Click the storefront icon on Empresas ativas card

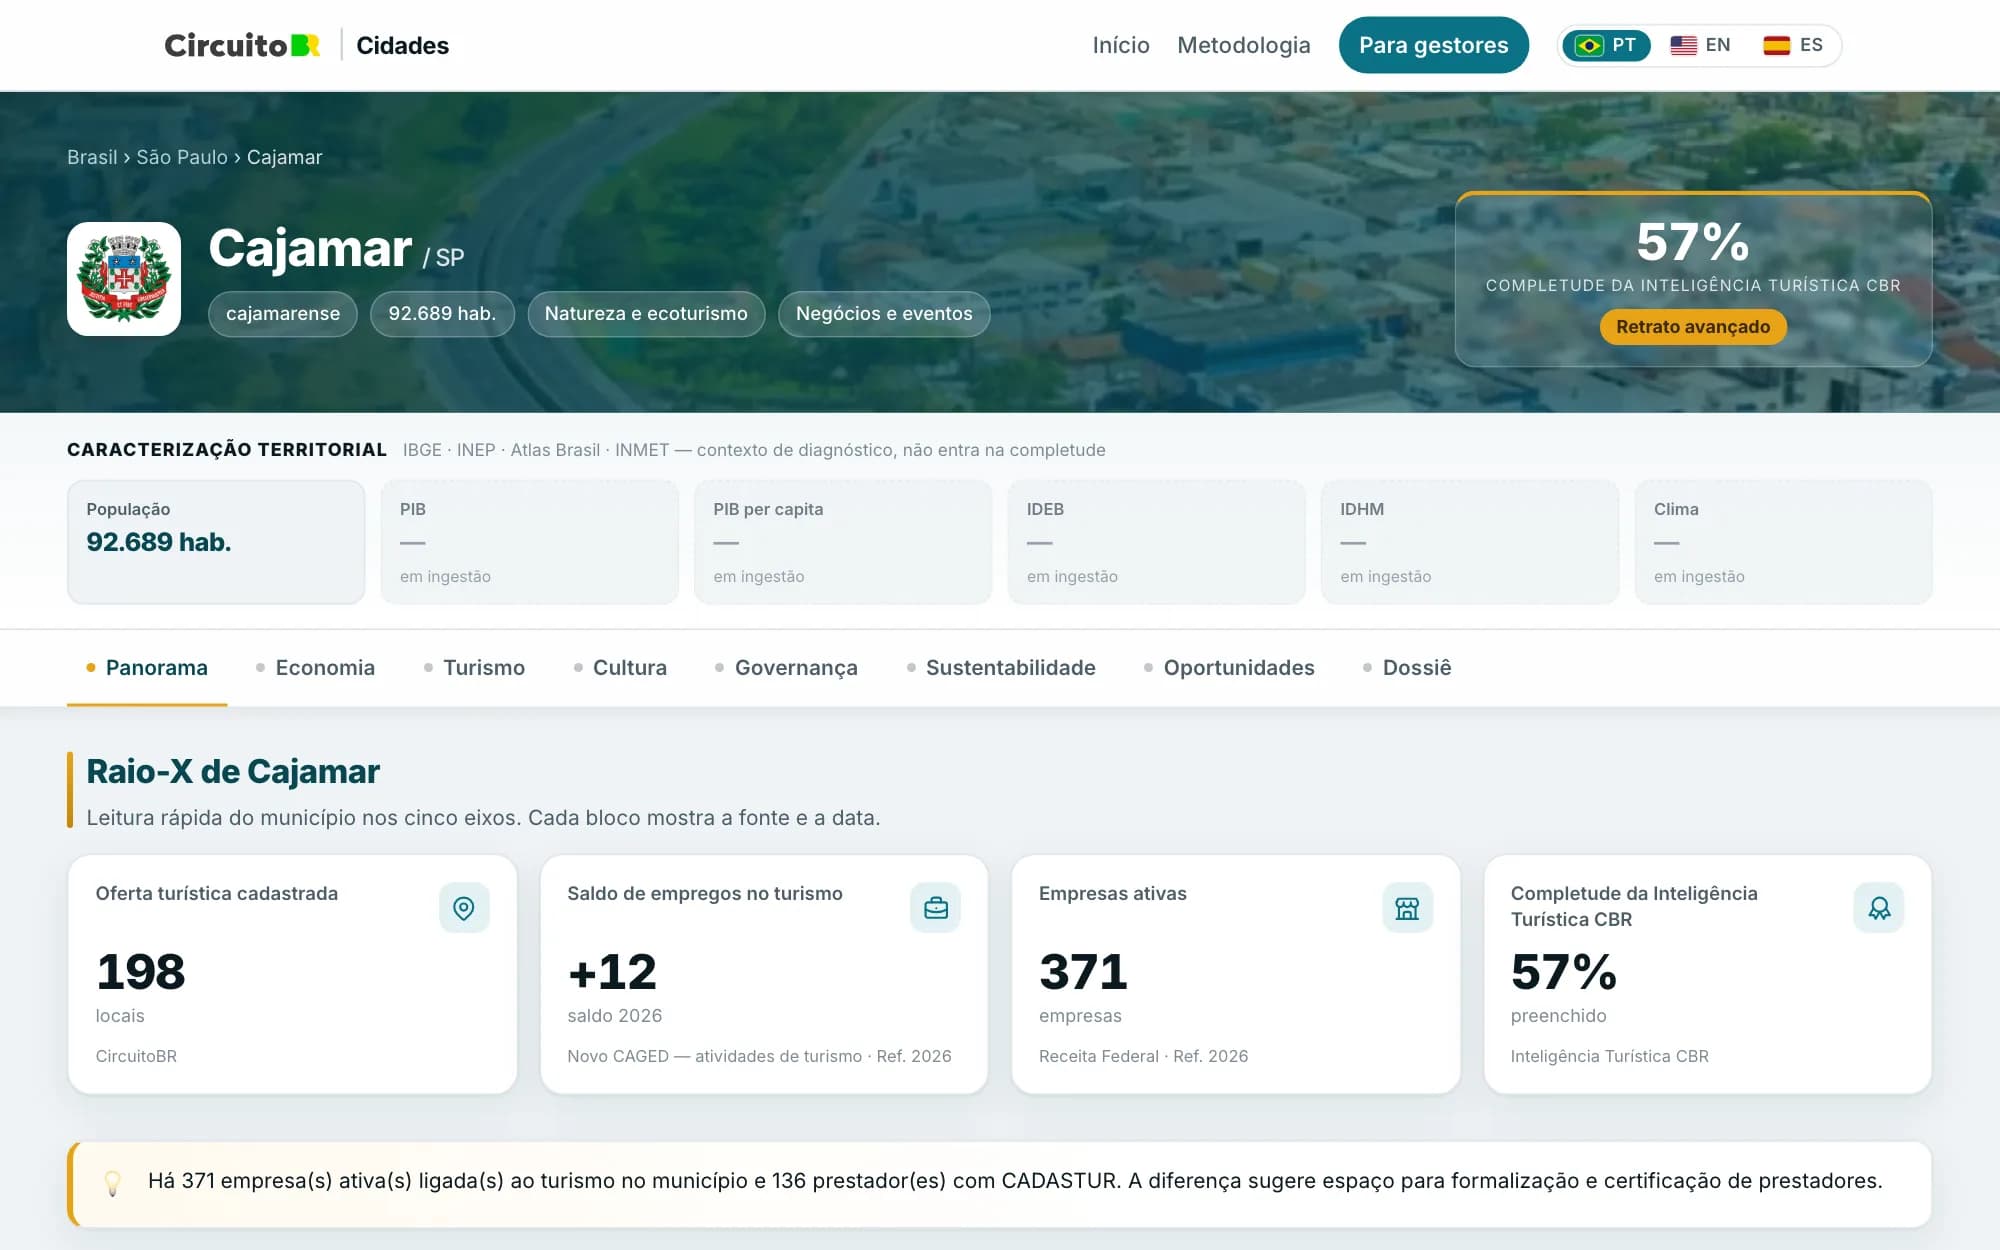pos(1407,908)
